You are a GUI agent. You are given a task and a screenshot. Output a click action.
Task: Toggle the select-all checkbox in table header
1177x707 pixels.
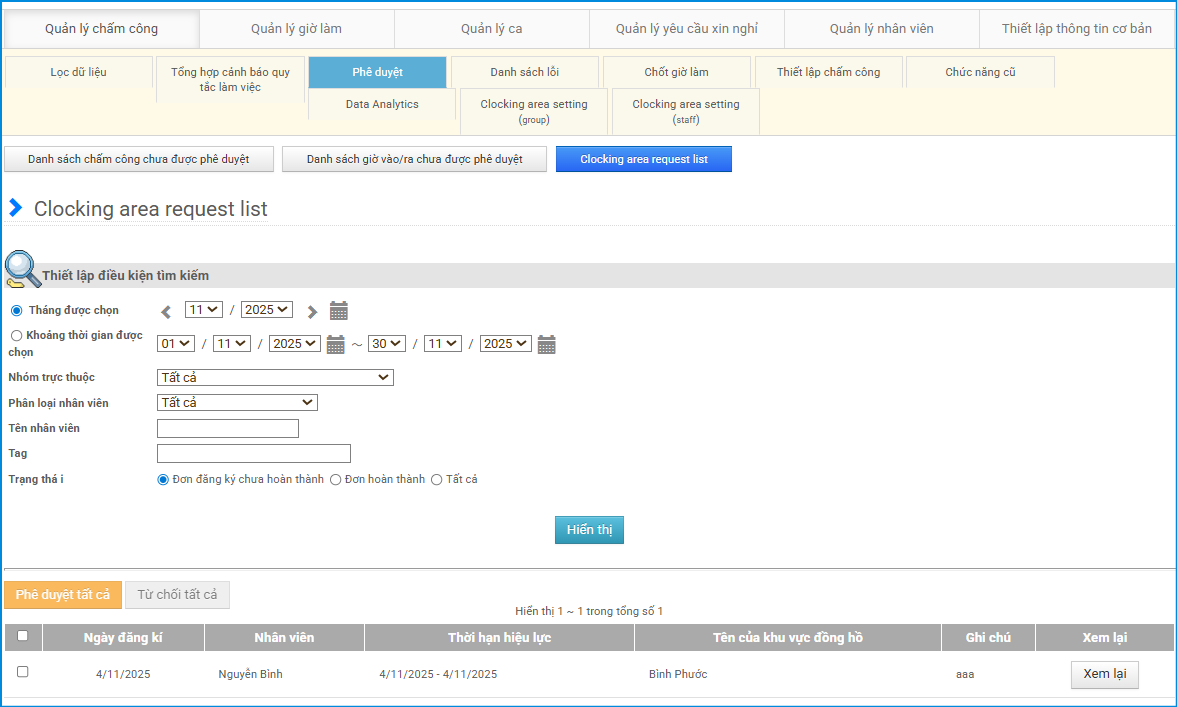(x=23, y=636)
